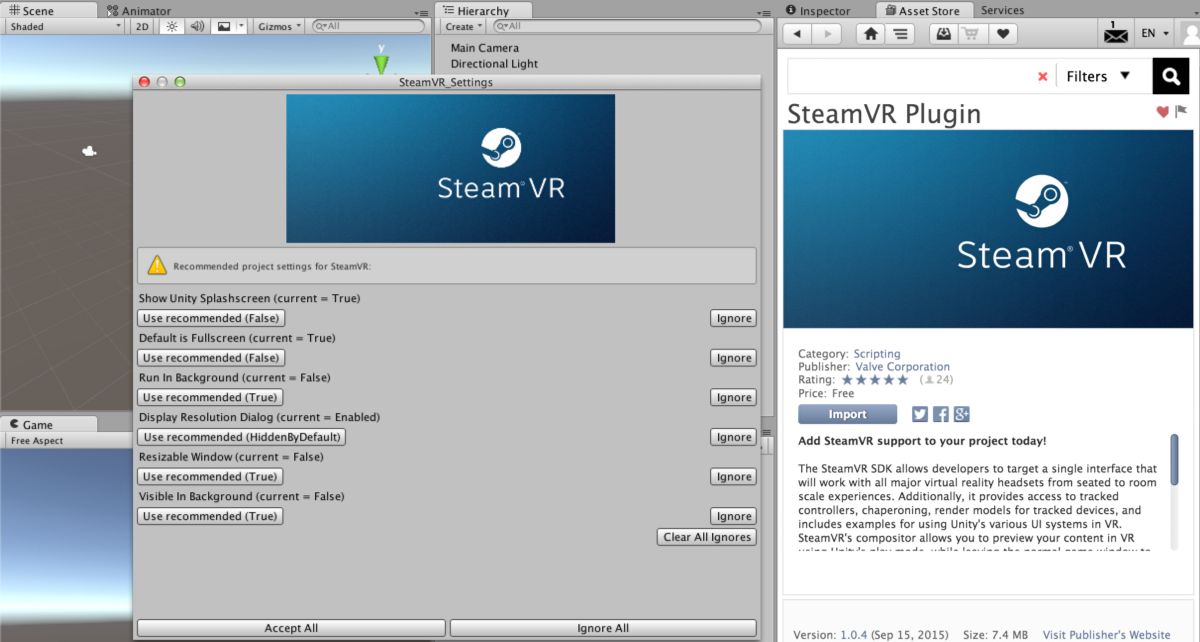
Task: Report SteamVR Plugin with the flag icon
Action: 1181,112
